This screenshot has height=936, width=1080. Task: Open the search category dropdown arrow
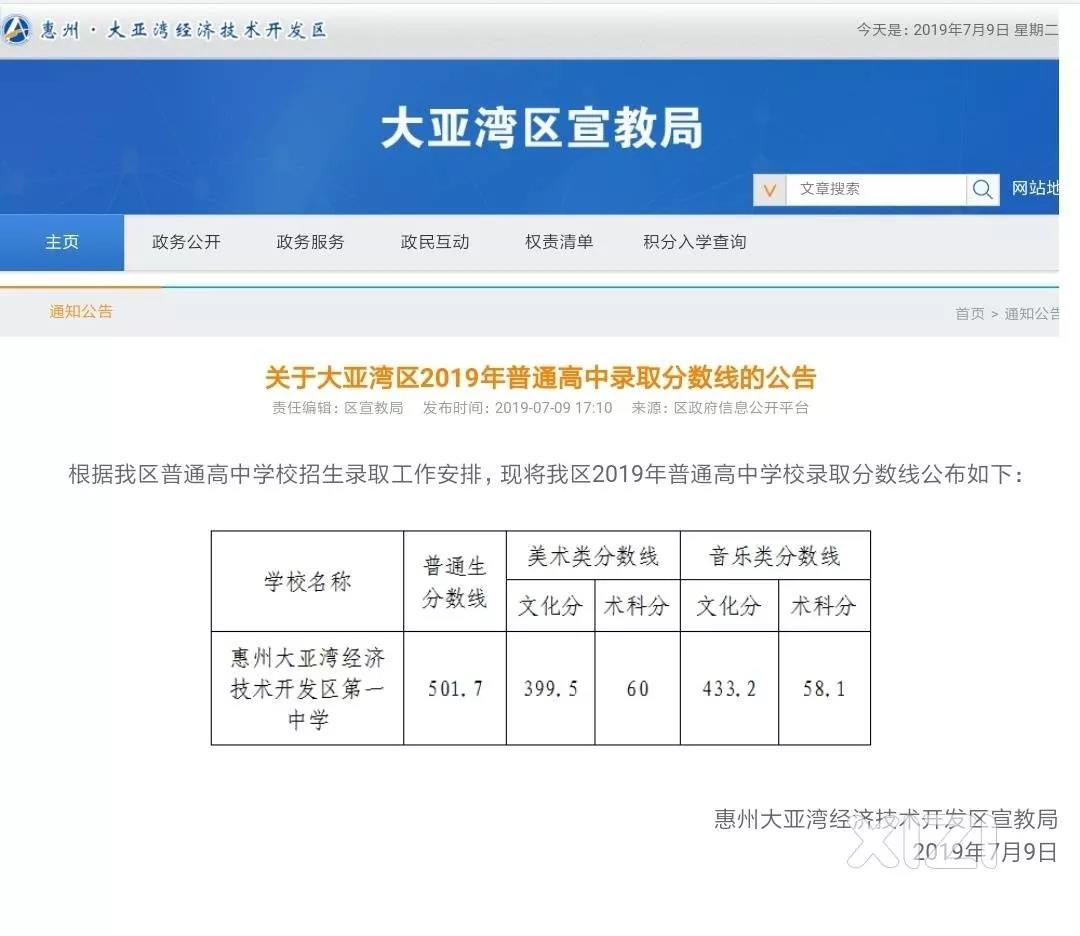pos(770,189)
